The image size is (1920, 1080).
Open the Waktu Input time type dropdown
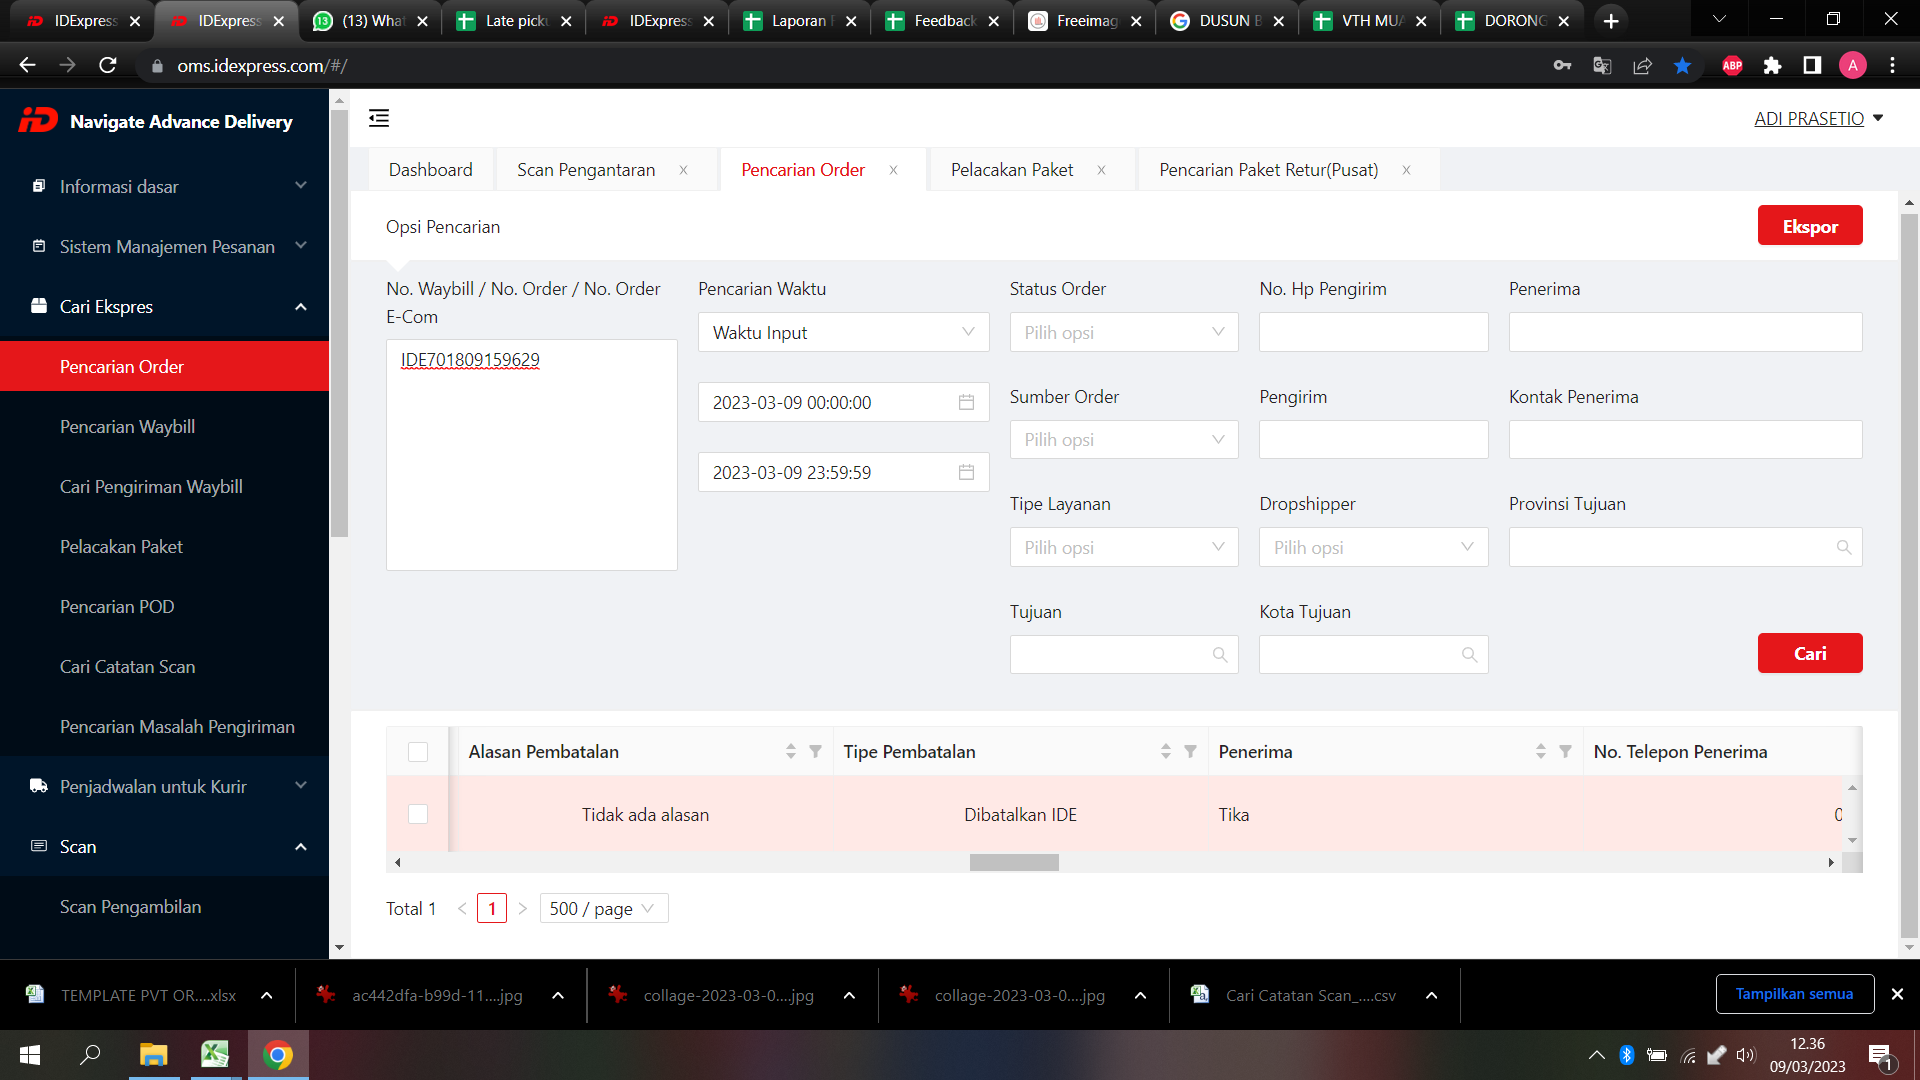coord(842,332)
